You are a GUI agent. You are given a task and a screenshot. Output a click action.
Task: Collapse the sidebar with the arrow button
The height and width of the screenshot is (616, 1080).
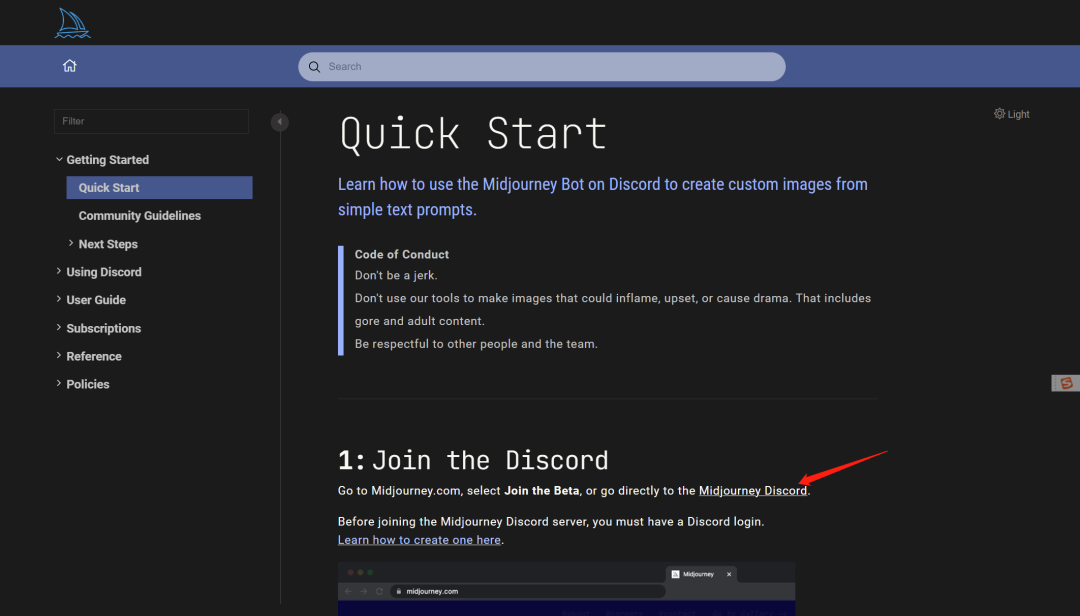point(280,122)
